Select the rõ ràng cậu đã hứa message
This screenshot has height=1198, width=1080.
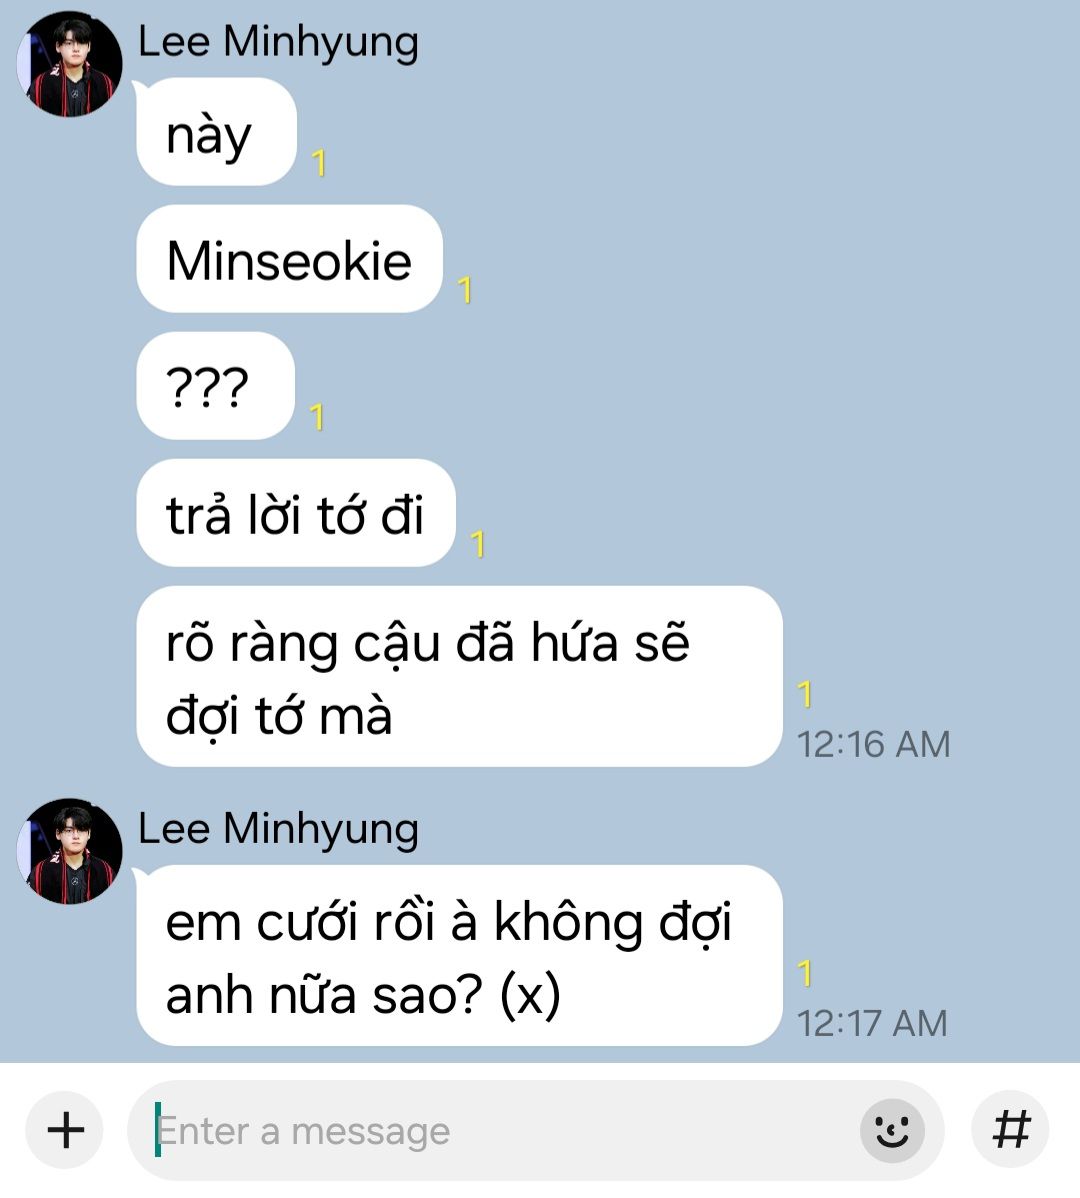point(459,677)
